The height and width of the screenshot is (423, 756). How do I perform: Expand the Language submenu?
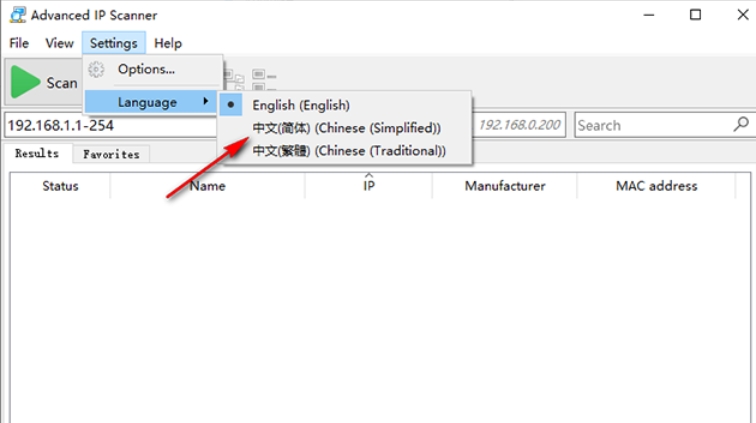tap(150, 102)
